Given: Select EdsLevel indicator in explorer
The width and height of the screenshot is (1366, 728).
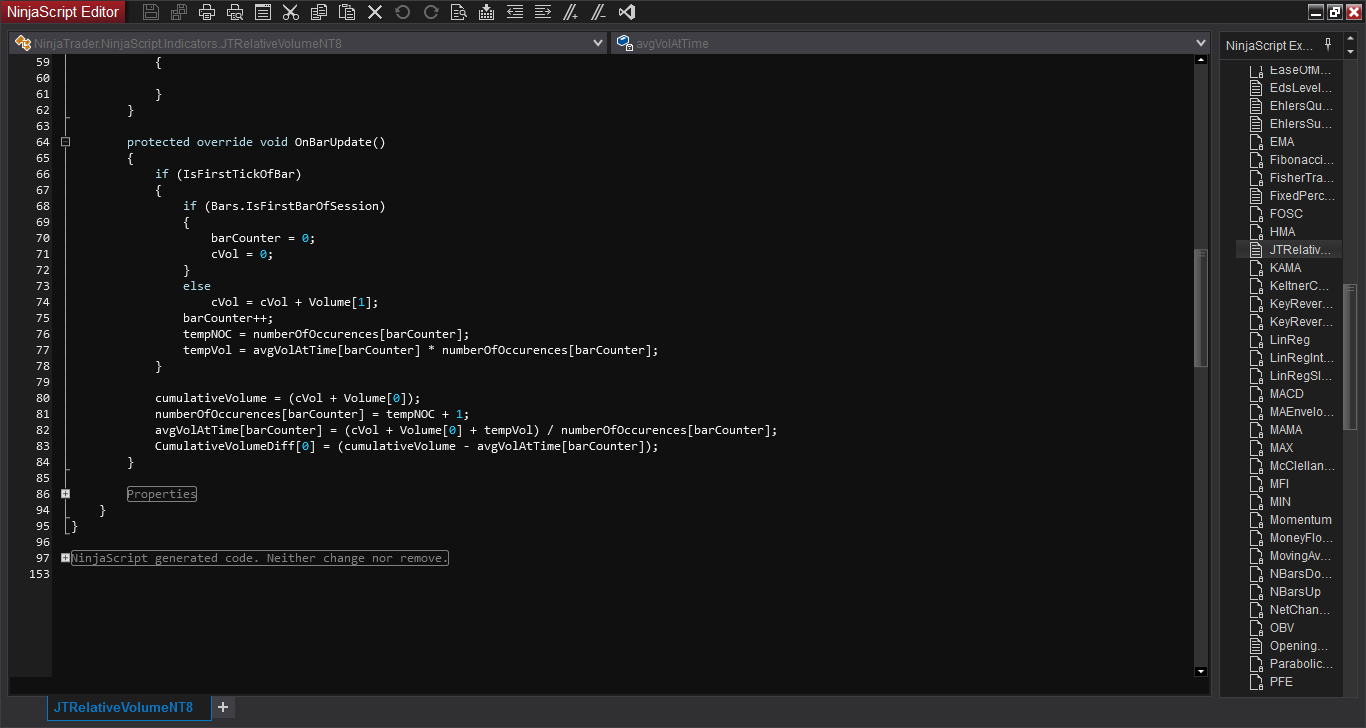Looking at the screenshot, I should (x=1301, y=88).
